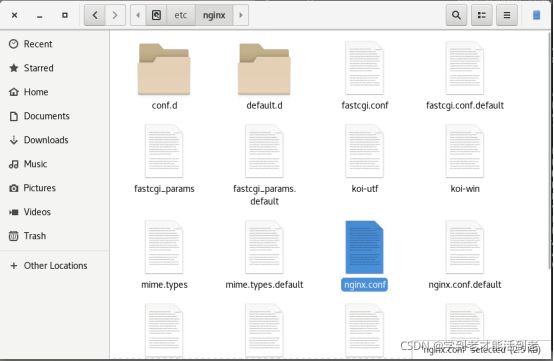The image size is (554, 361).
Task: Select the nginx path segment
Action: [214, 15]
